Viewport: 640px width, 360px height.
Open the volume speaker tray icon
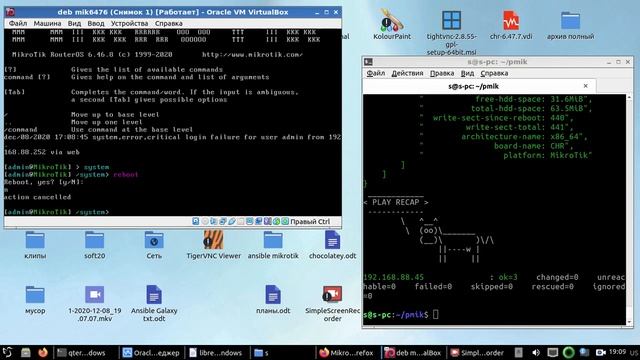536,352
